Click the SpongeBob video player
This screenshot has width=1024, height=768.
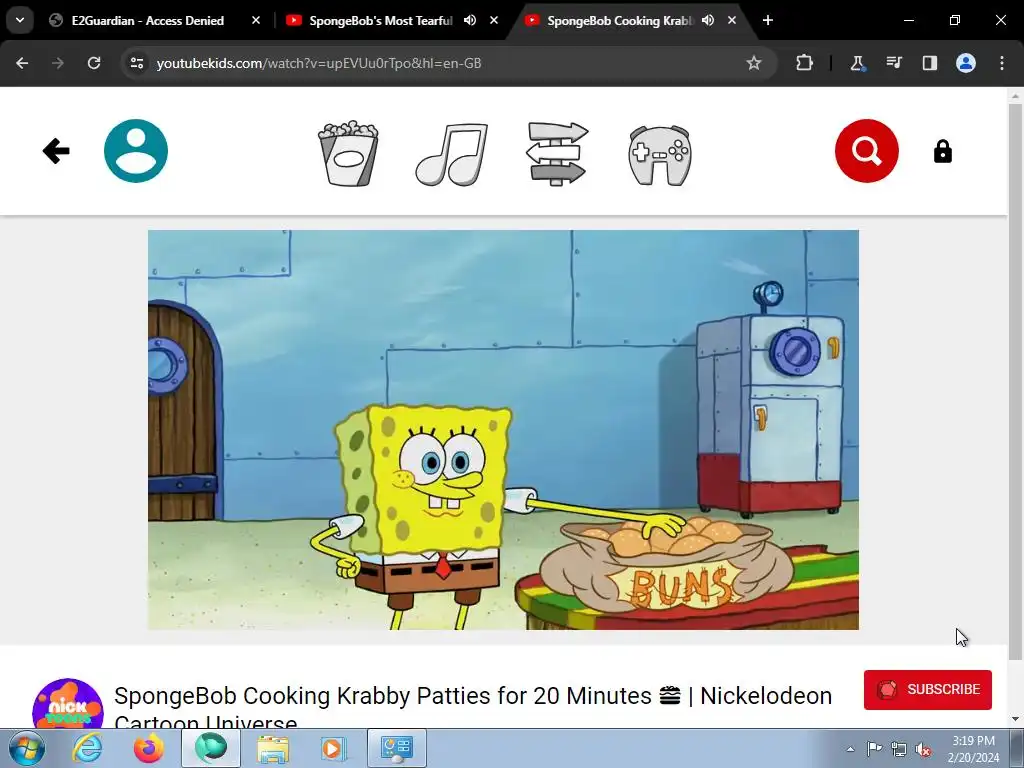click(x=503, y=430)
